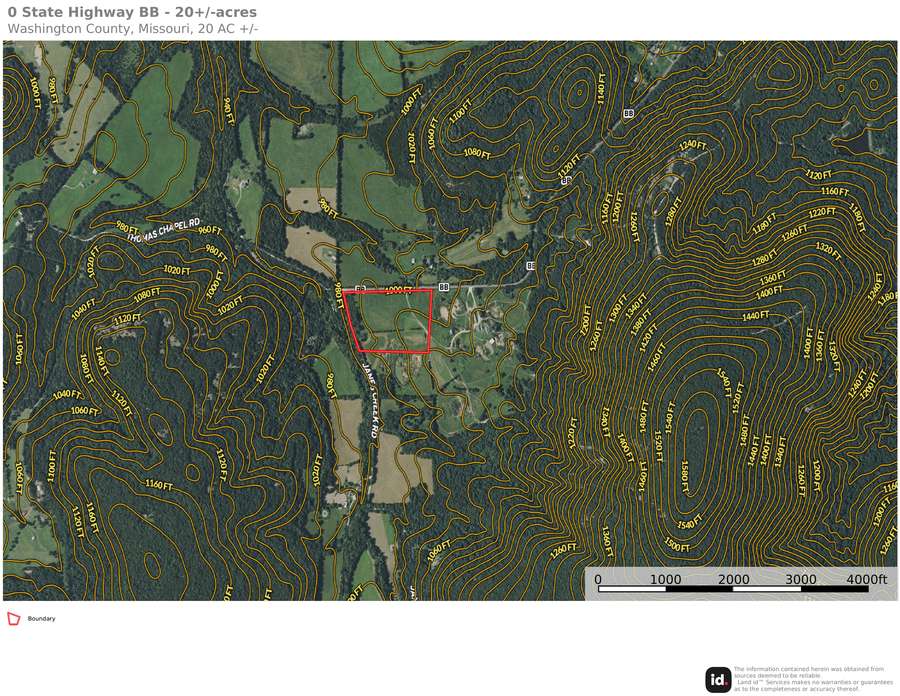Click the "THOMAS CHAPEL RD" road label
The width and height of the screenshot is (900, 696).
click(x=163, y=229)
